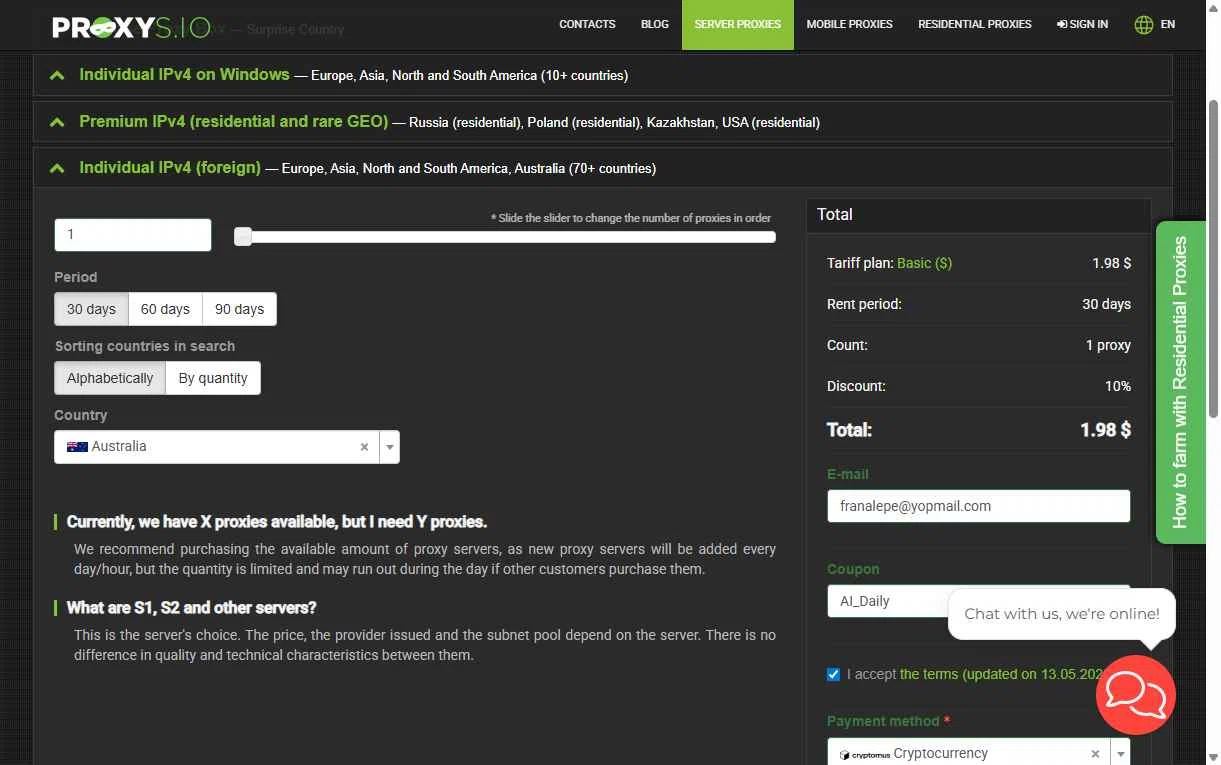Click Premium IPv4 residential heading
Screen dimensions: 1221x765
[234, 122]
